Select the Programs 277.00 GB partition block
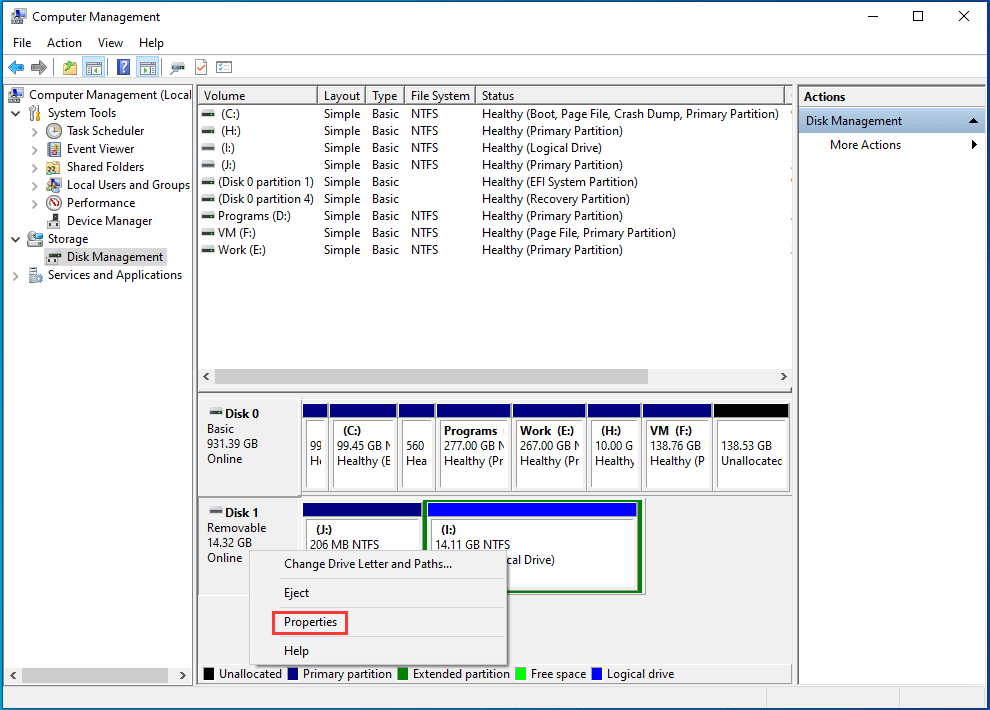 (x=473, y=447)
